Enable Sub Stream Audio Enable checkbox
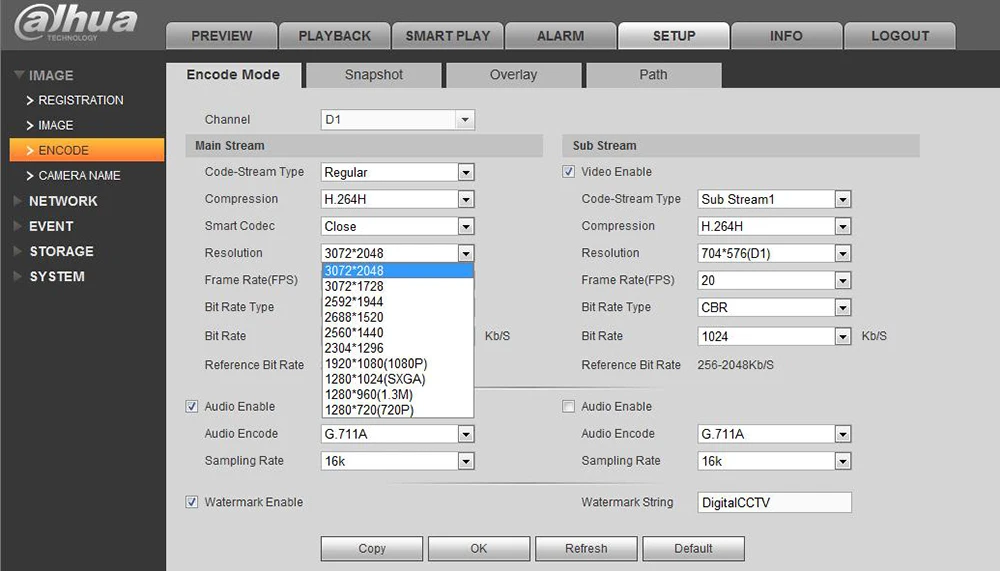Viewport: 1000px width, 571px height. [x=568, y=406]
